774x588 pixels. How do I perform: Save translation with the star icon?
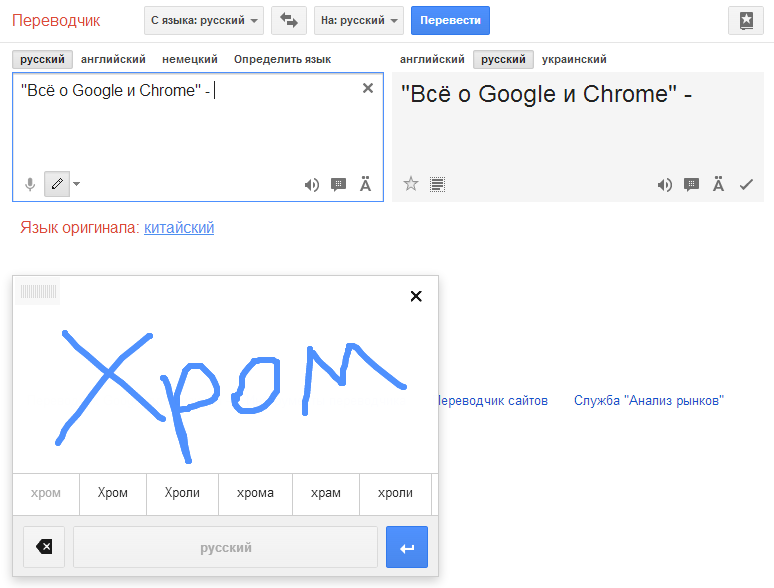point(411,184)
